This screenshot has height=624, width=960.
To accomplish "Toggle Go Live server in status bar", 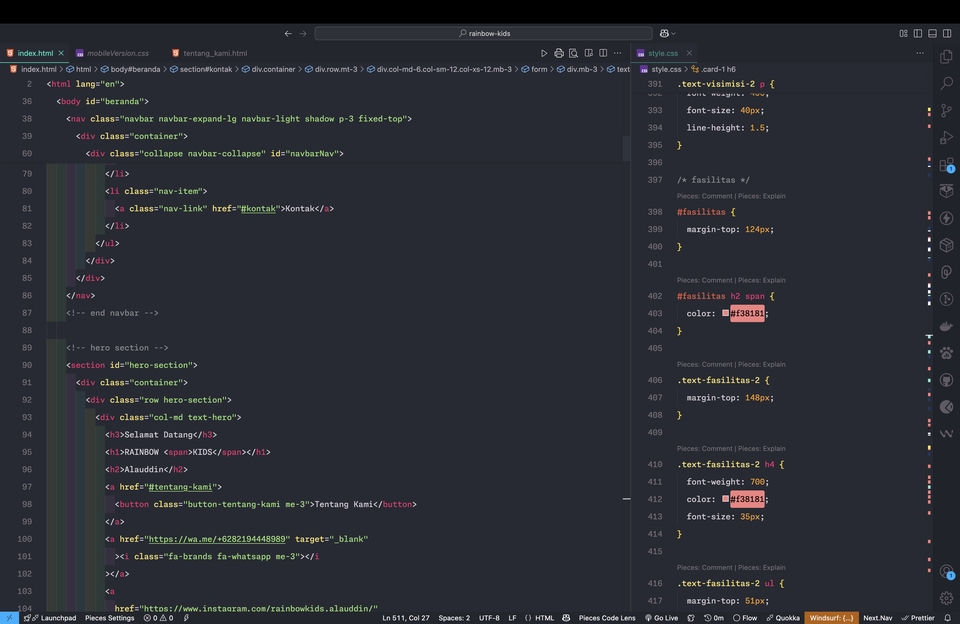I will 661,618.
